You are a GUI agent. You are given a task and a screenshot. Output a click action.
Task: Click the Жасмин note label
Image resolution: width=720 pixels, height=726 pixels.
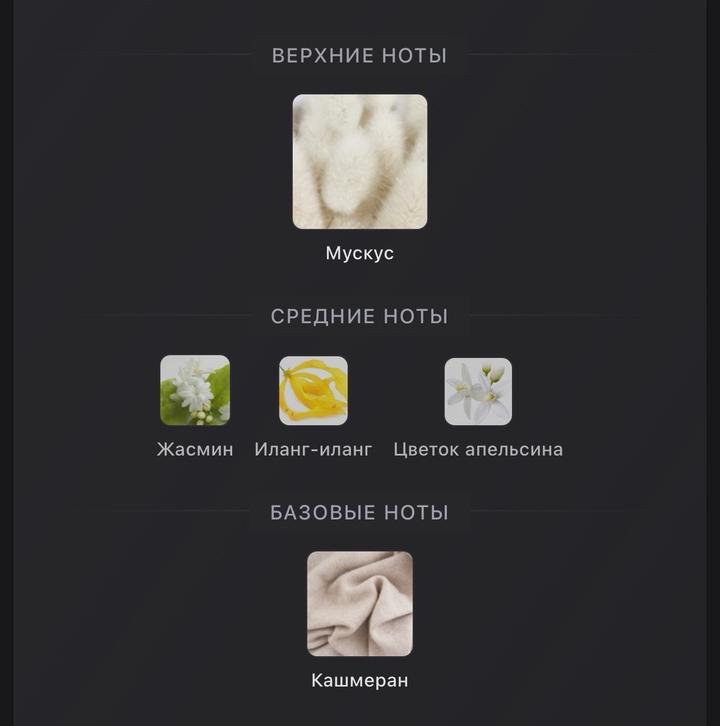pos(195,450)
